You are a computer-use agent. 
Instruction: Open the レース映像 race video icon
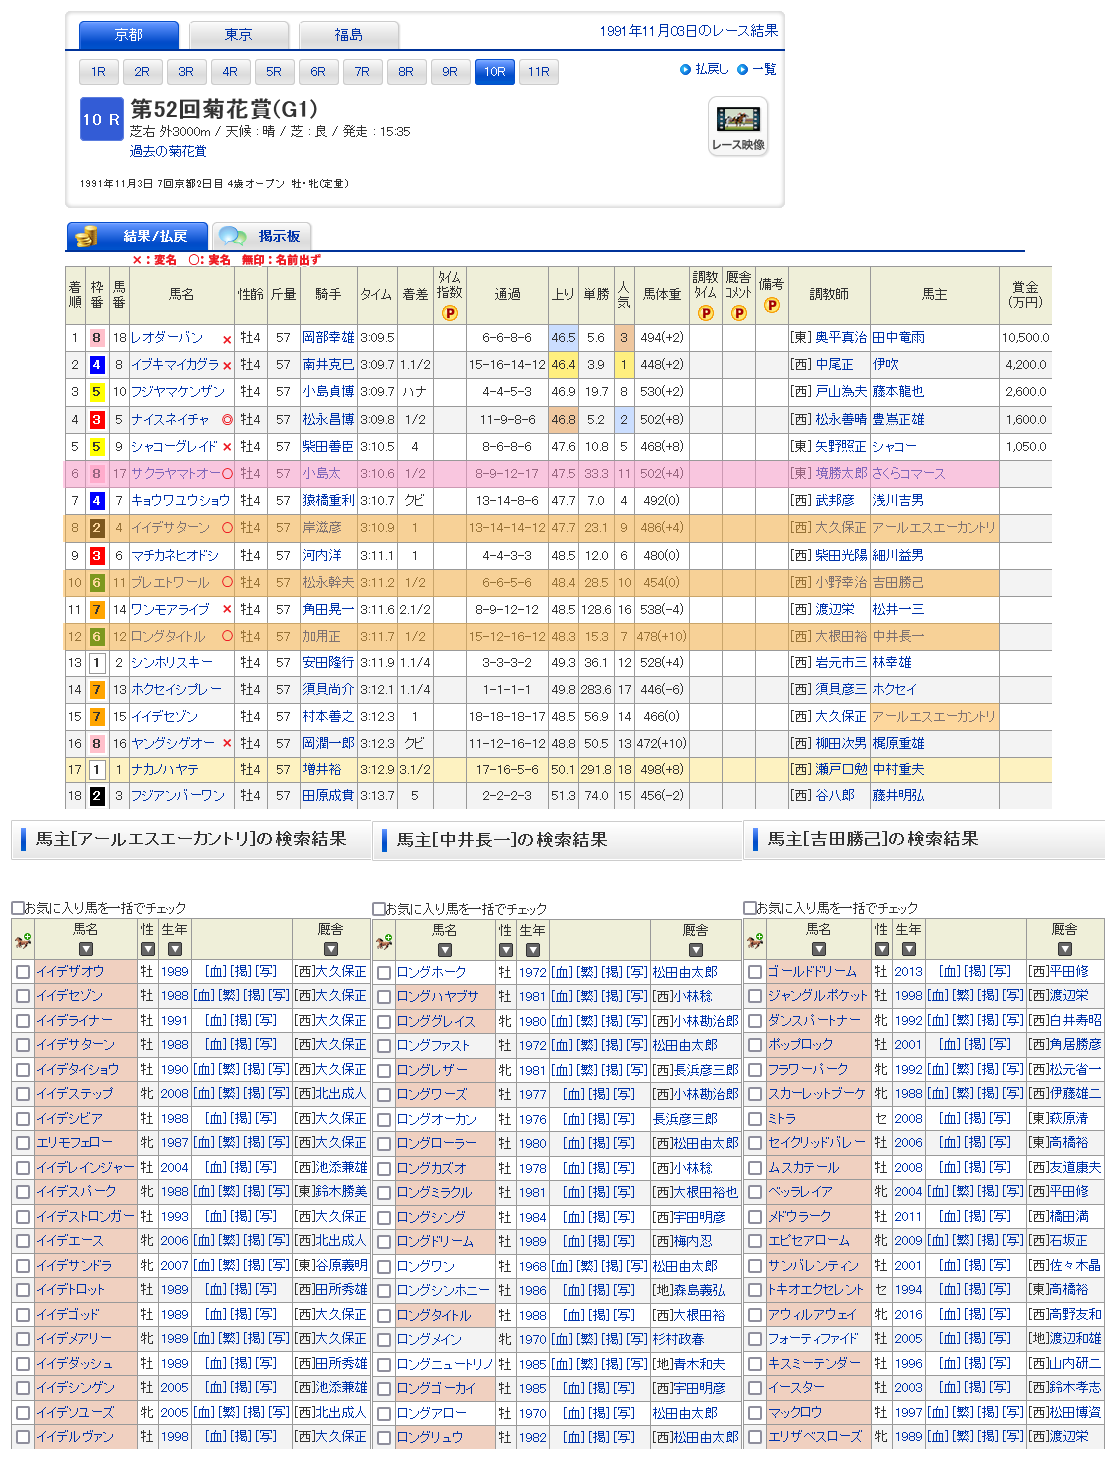[738, 126]
